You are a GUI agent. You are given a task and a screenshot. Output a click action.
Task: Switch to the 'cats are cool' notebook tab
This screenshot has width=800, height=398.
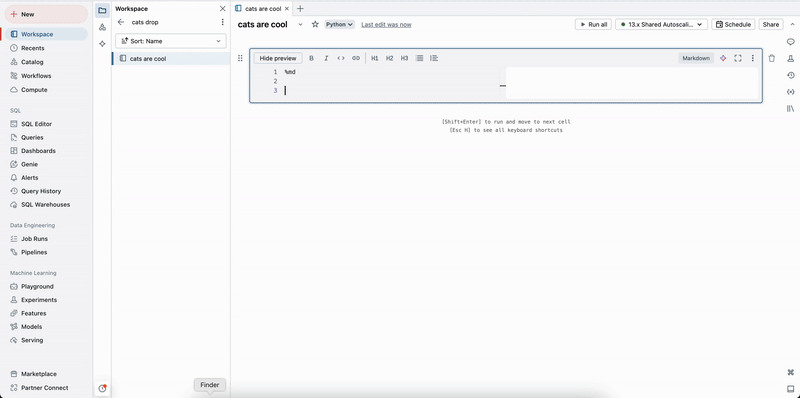point(263,9)
